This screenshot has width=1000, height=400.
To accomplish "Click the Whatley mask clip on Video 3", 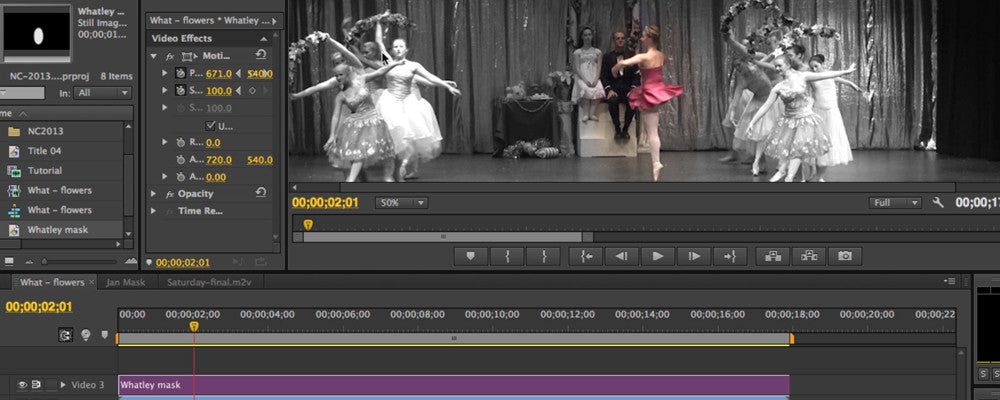I will 450,384.
